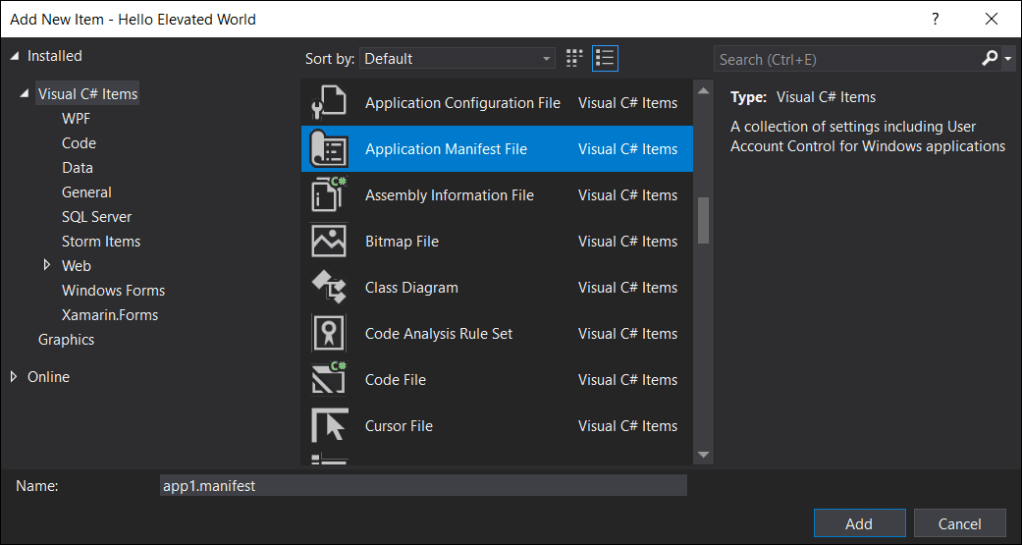Click the Application Configuration File icon
Viewport: 1022px width, 545px height.
point(328,103)
